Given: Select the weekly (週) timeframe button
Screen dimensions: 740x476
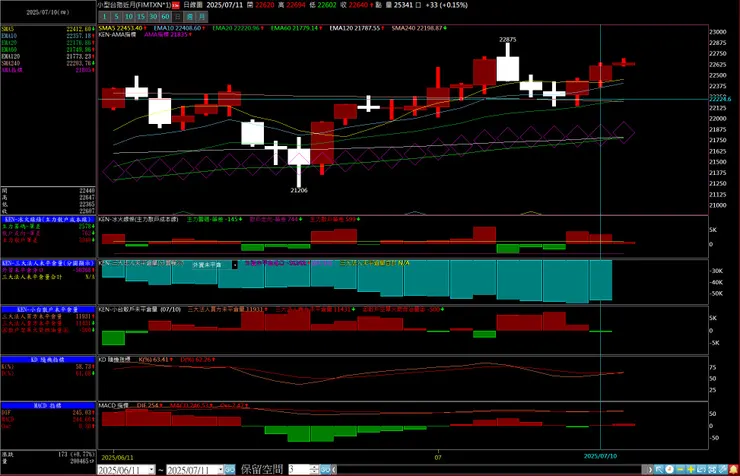Looking at the screenshot, I should point(190,17).
